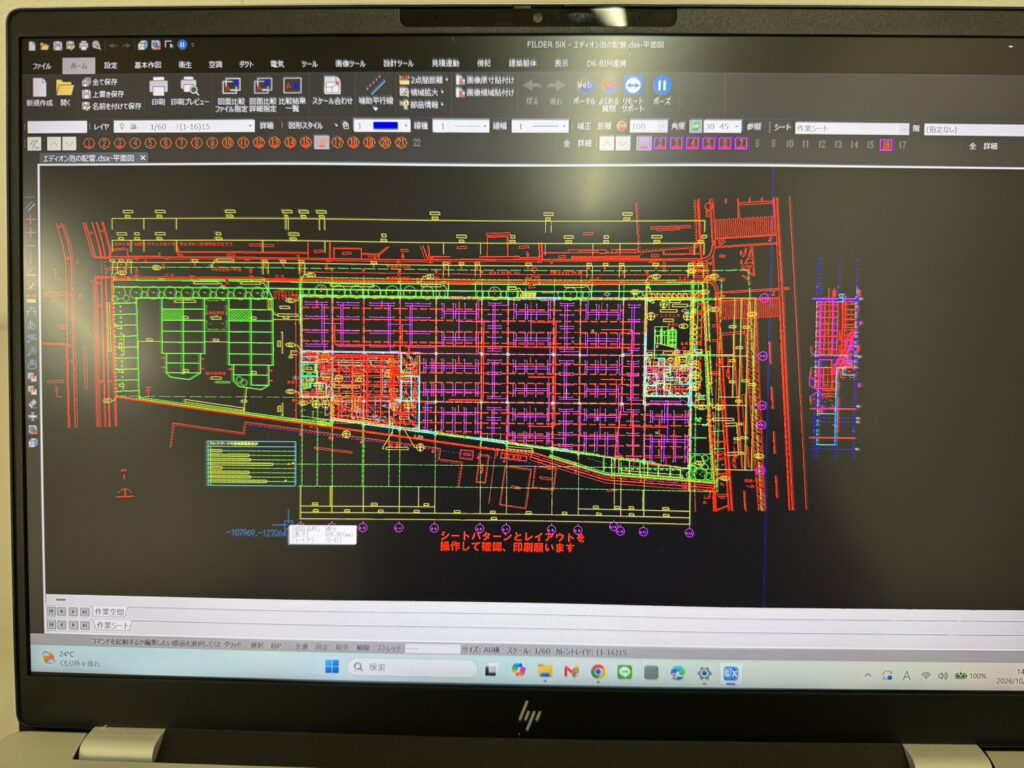Click FILDER SIX taskbar icon
The image size is (1024, 768).
[x=730, y=673]
